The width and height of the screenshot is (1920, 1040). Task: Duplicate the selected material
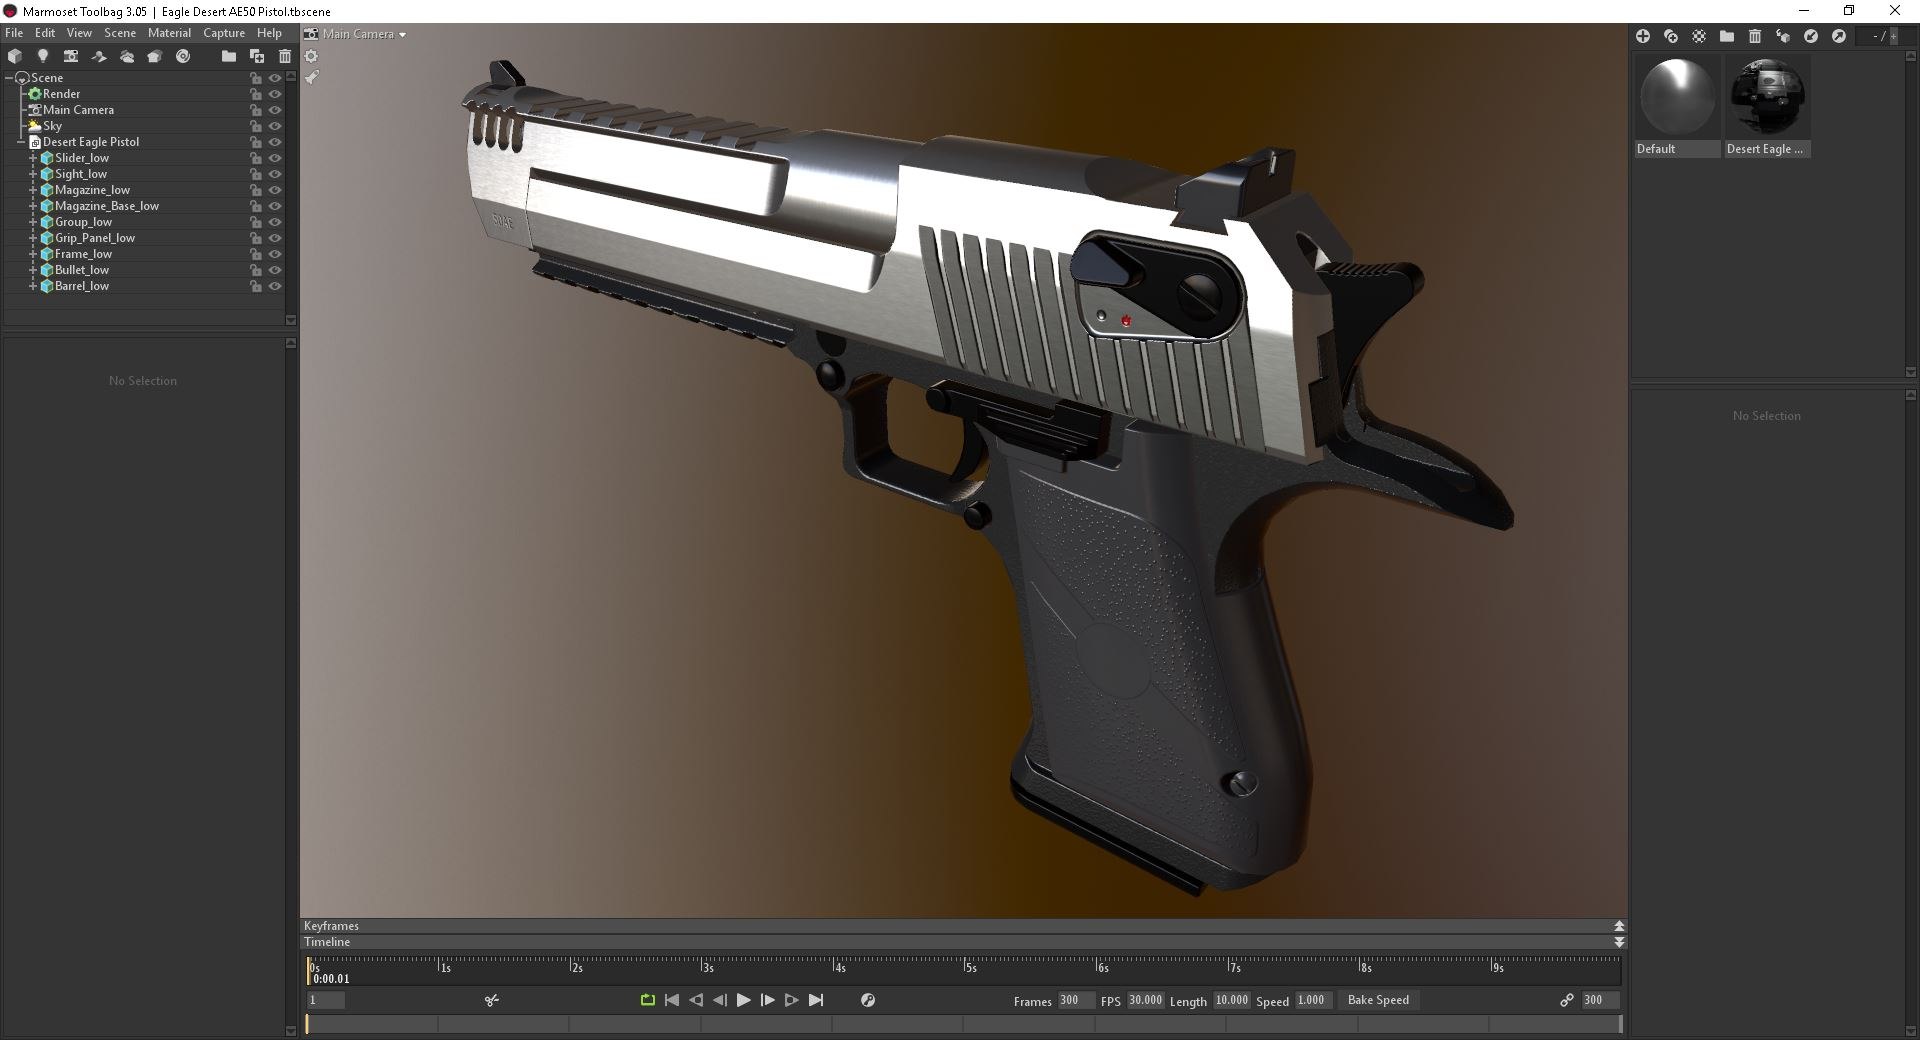(1671, 36)
